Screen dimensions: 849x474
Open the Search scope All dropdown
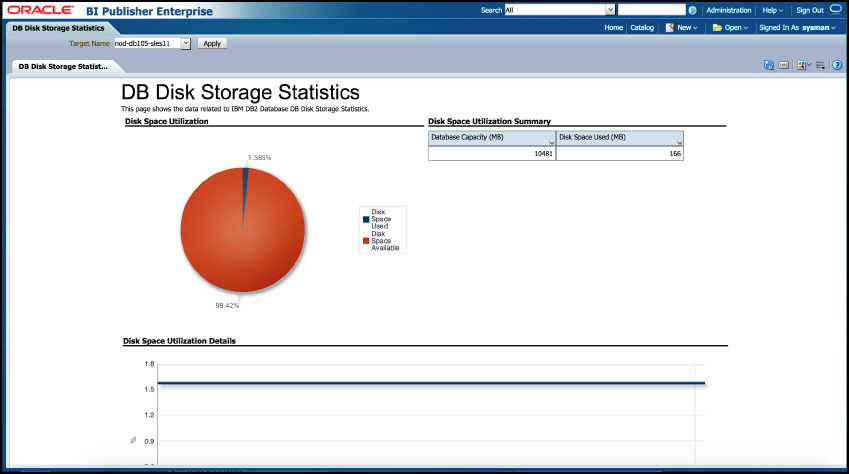(610, 10)
